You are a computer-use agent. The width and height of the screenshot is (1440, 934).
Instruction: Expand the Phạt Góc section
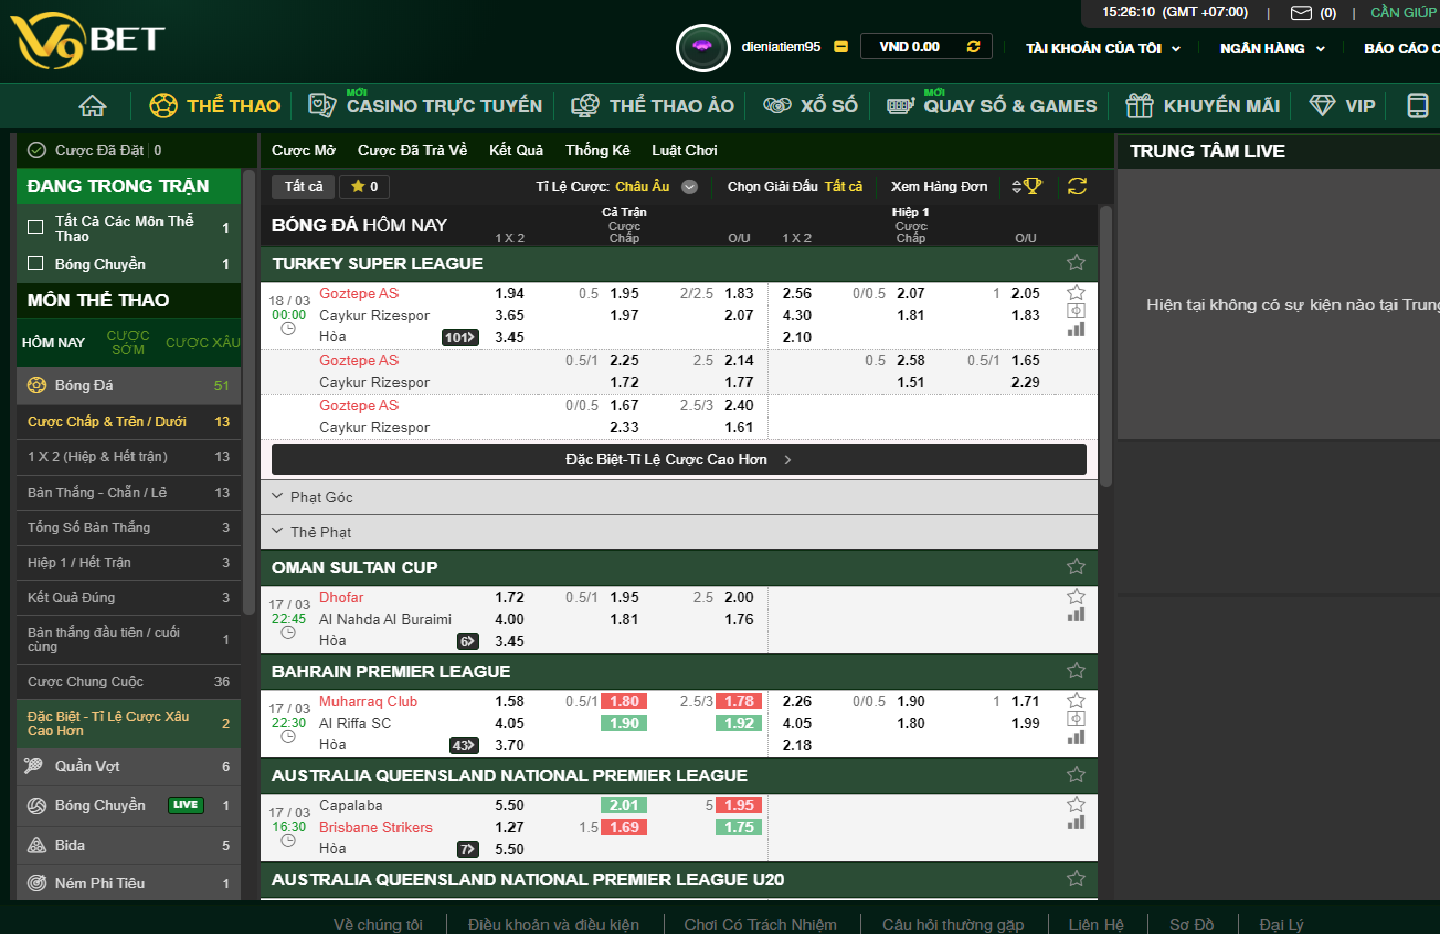point(679,497)
